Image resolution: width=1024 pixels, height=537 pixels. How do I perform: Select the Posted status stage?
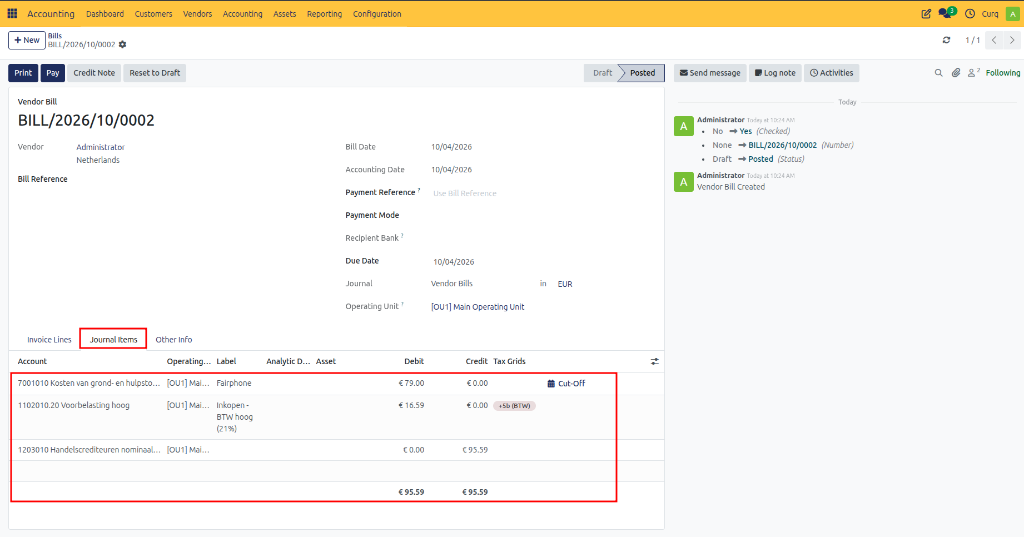643,73
